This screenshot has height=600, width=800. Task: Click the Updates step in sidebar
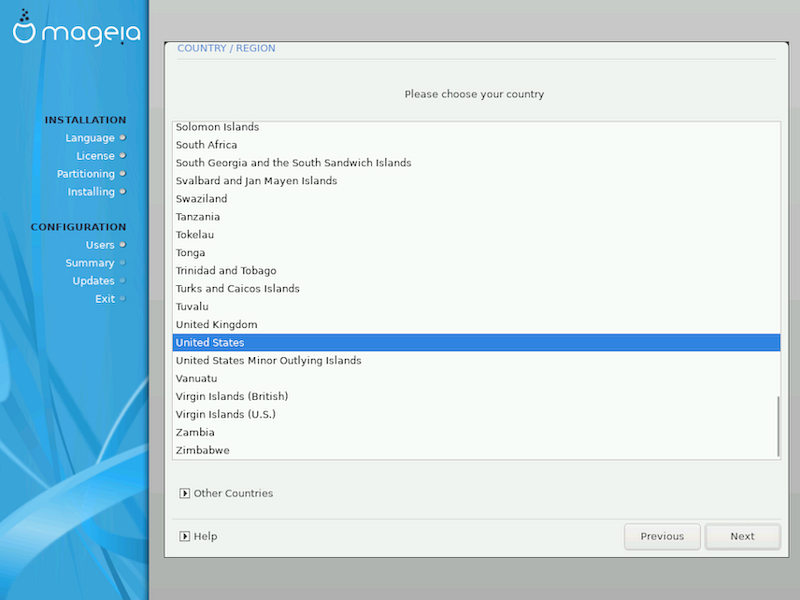click(x=93, y=281)
